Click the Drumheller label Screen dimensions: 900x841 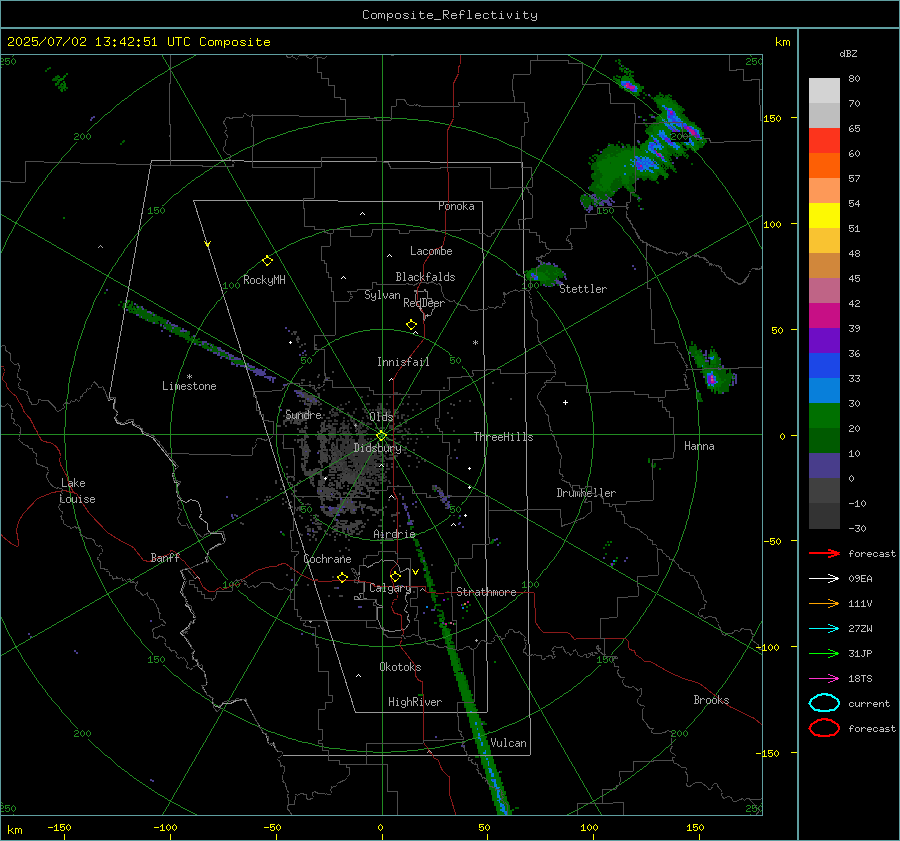(586, 493)
